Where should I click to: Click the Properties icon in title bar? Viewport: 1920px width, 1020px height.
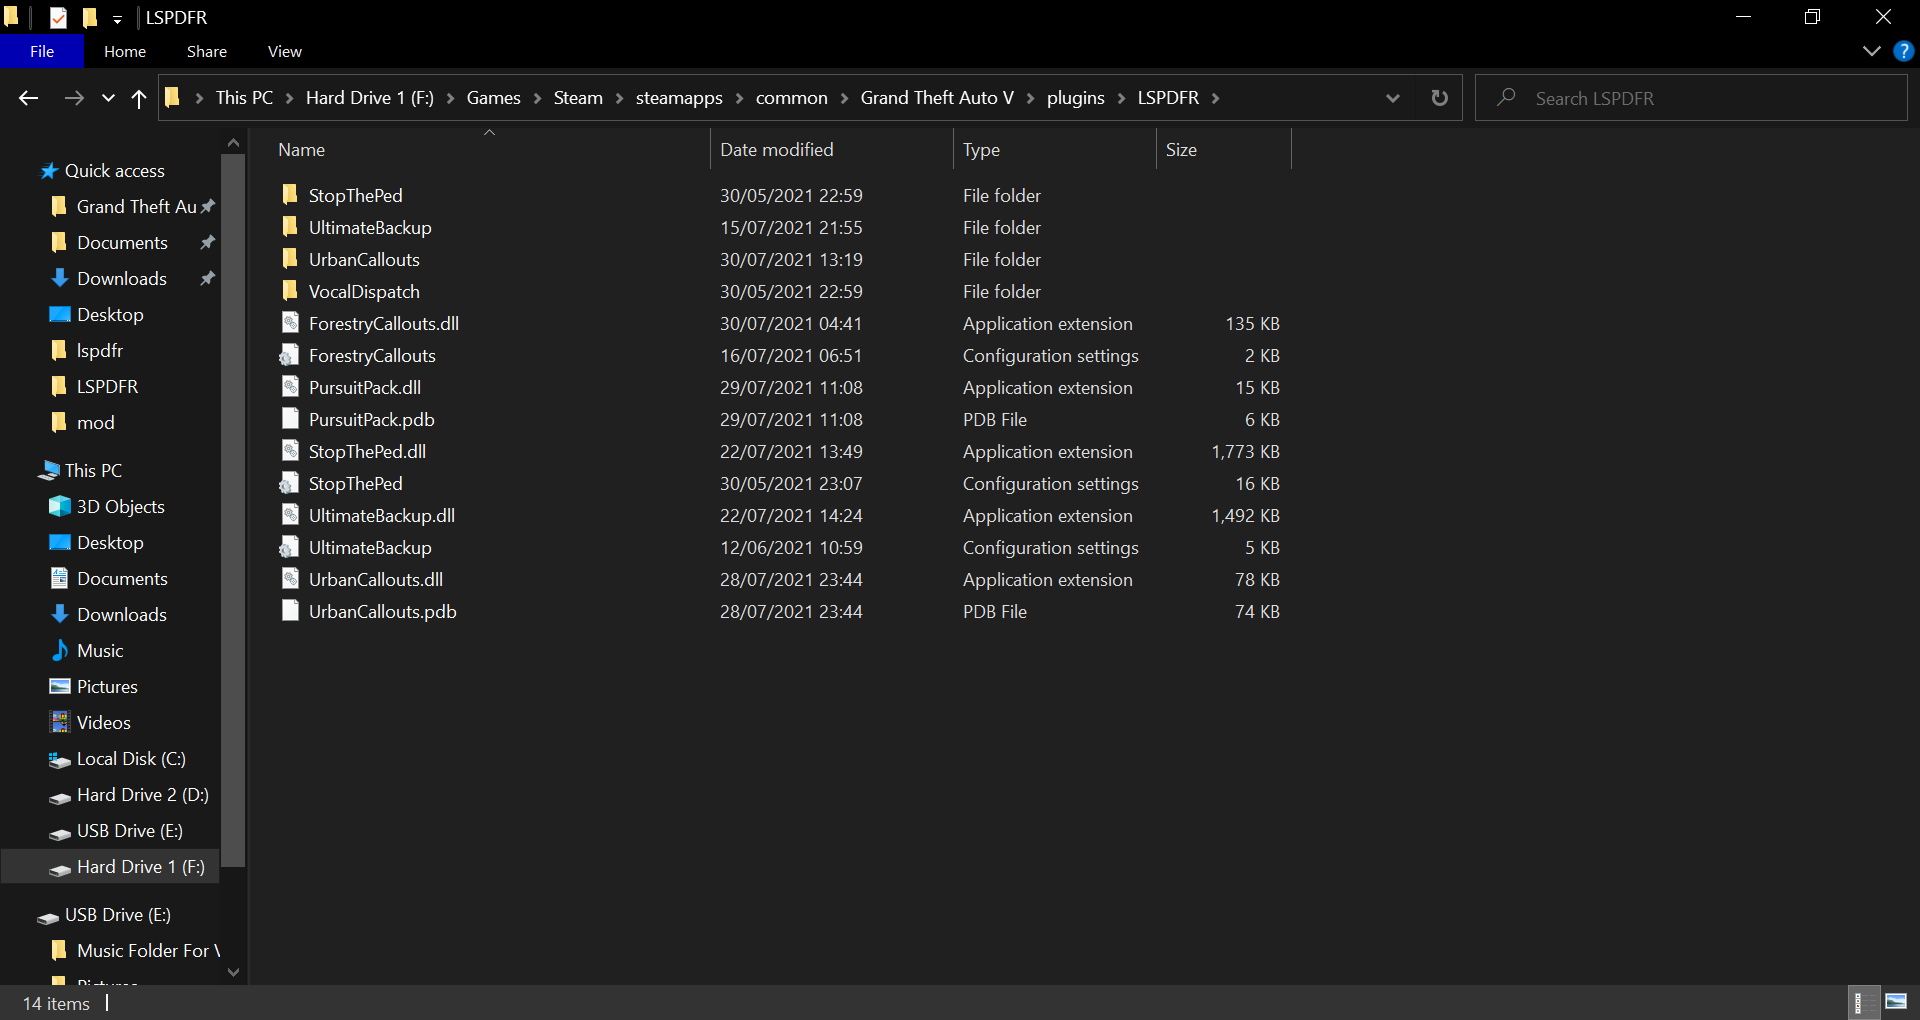(x=59, y=17)
